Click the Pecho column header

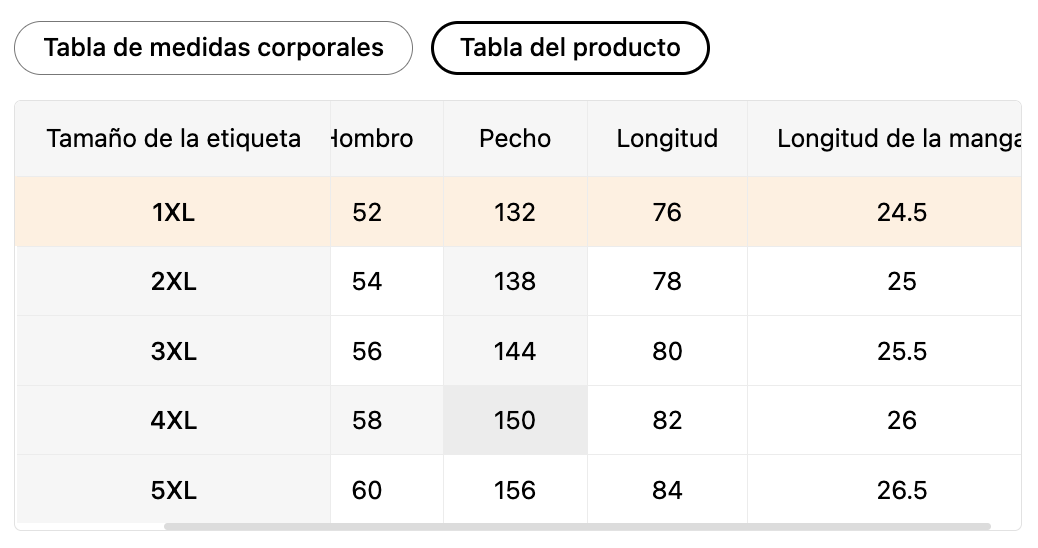(515, 139)
